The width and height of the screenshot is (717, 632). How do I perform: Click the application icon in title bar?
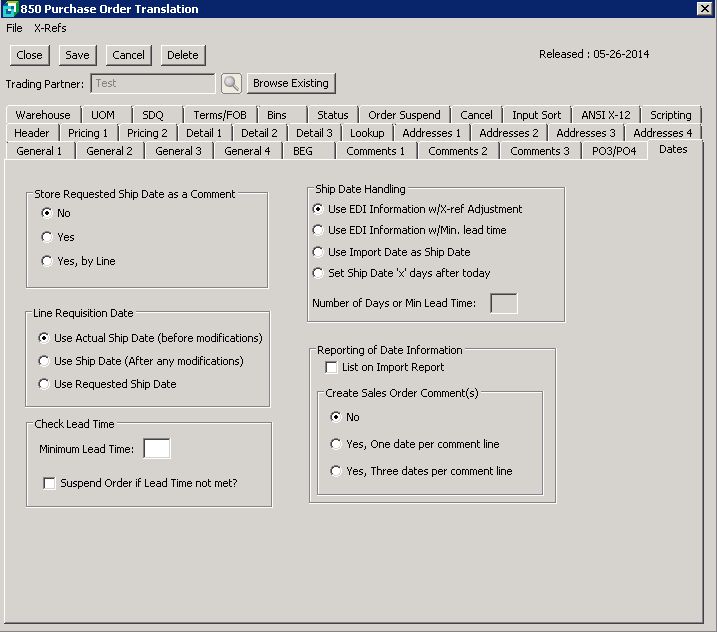click(x=10, y=9)
